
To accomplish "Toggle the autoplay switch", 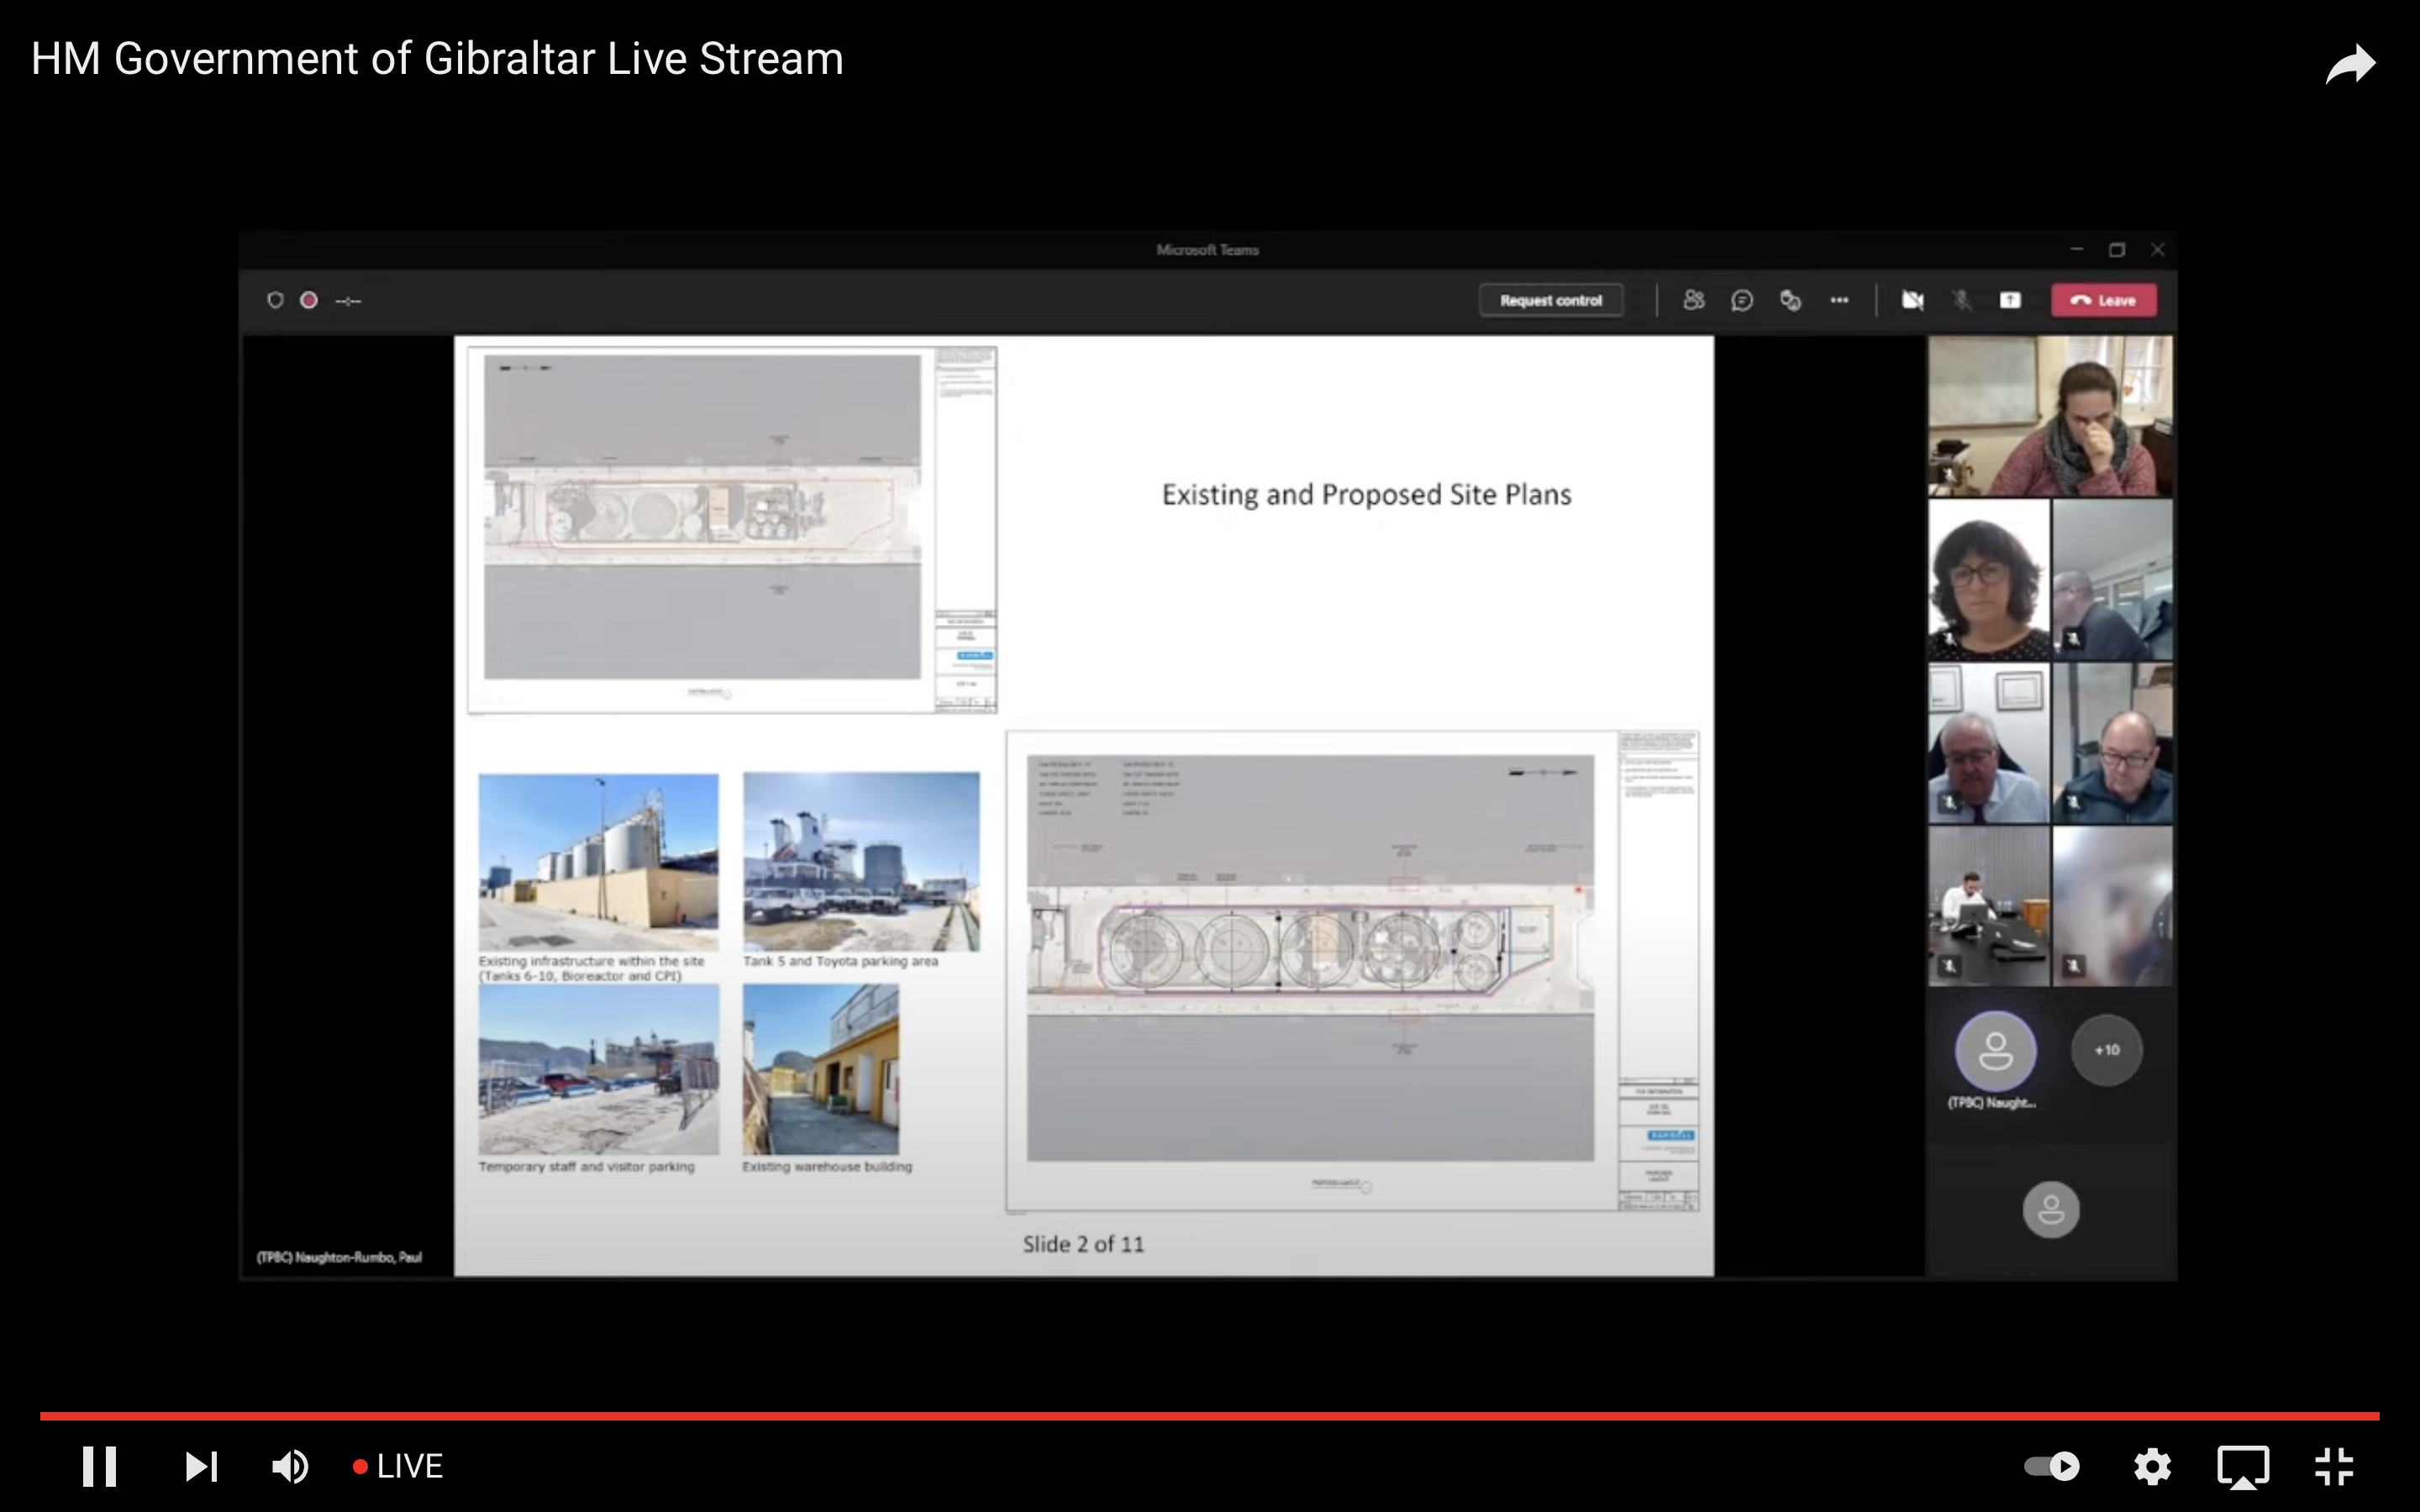I will 2051,1466.
